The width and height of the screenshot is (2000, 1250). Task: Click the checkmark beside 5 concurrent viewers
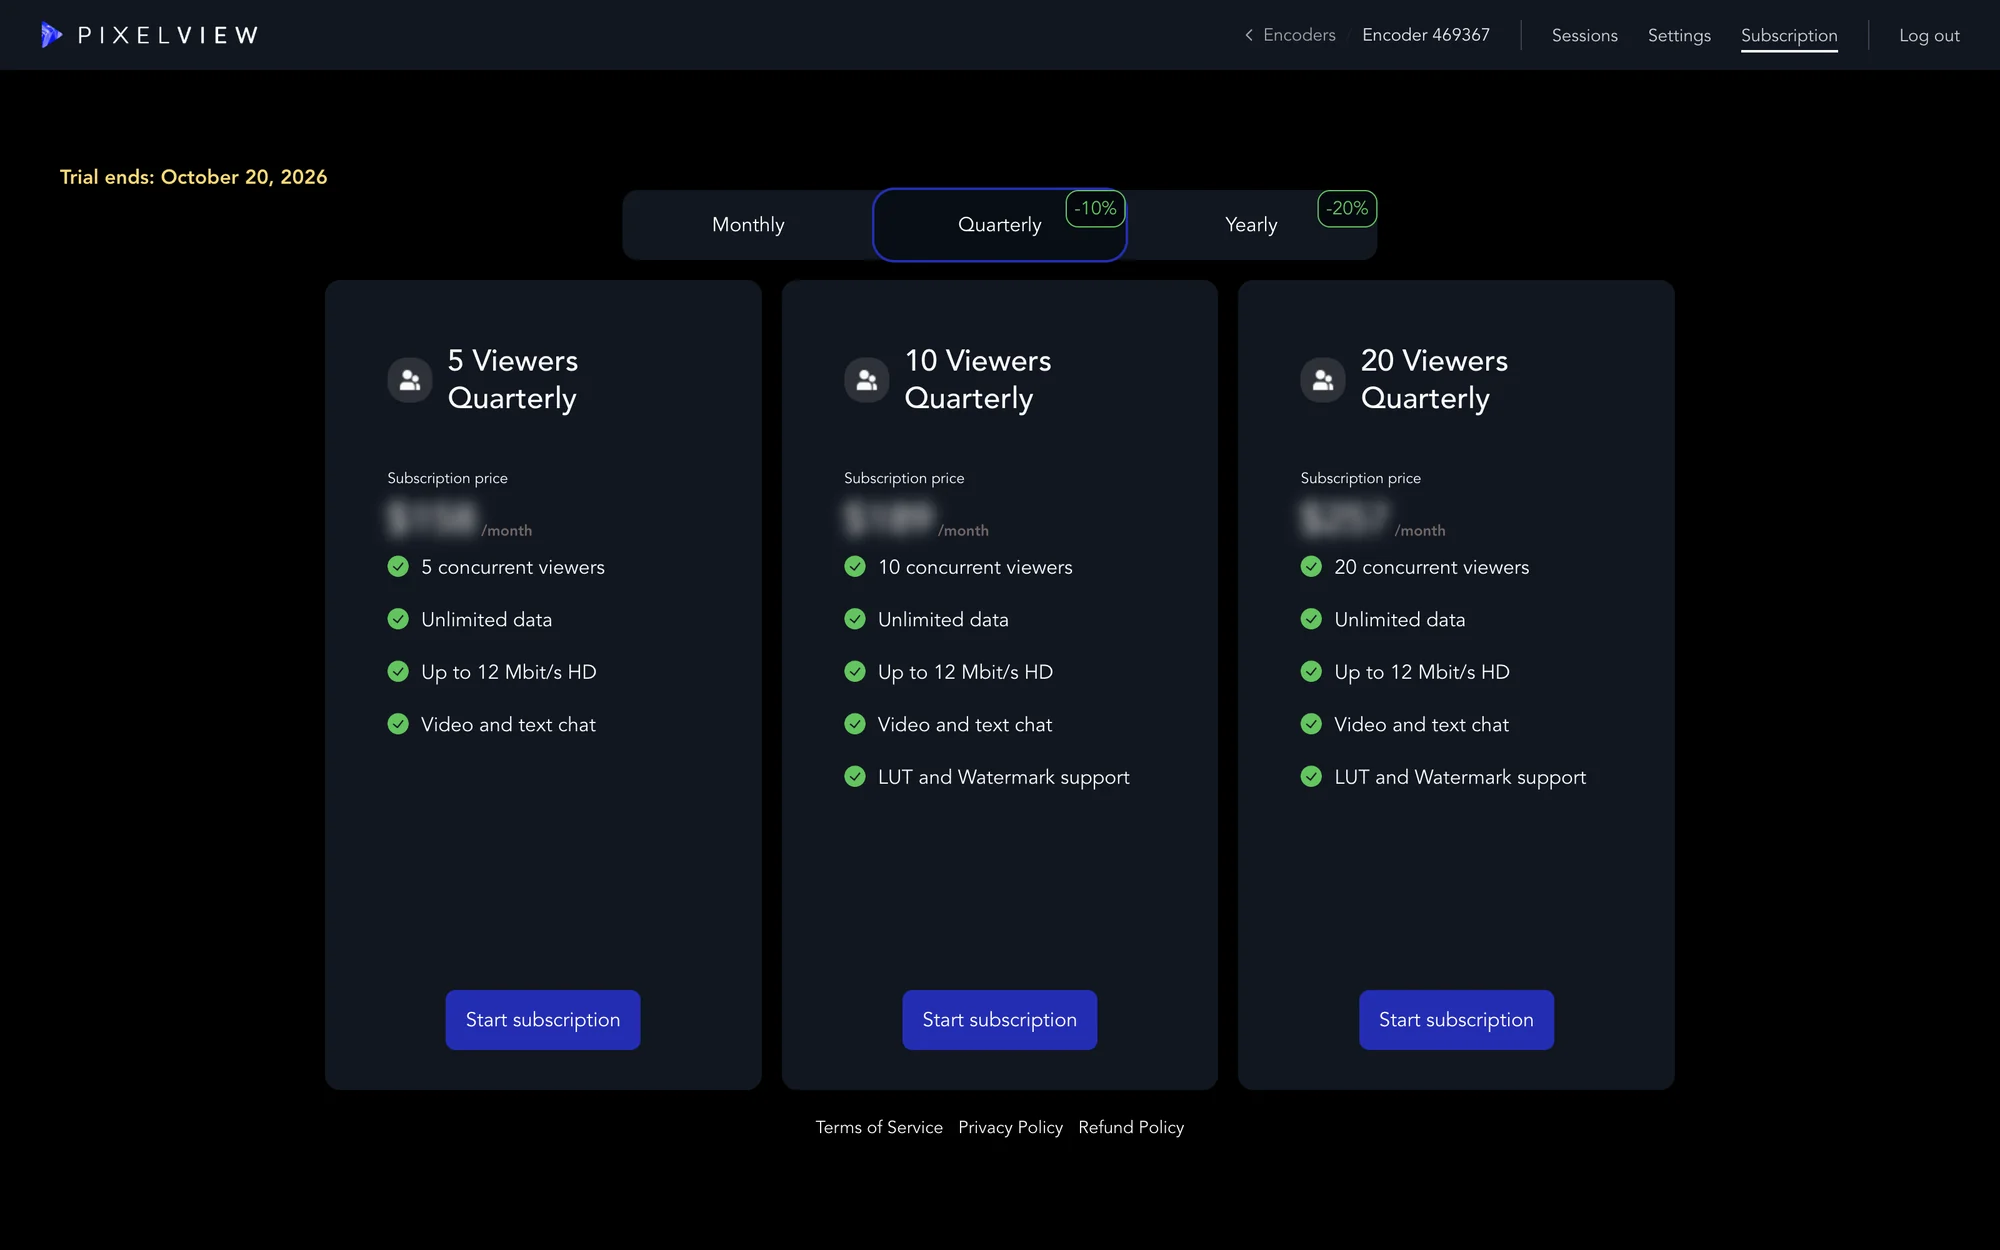pos(398,567)
